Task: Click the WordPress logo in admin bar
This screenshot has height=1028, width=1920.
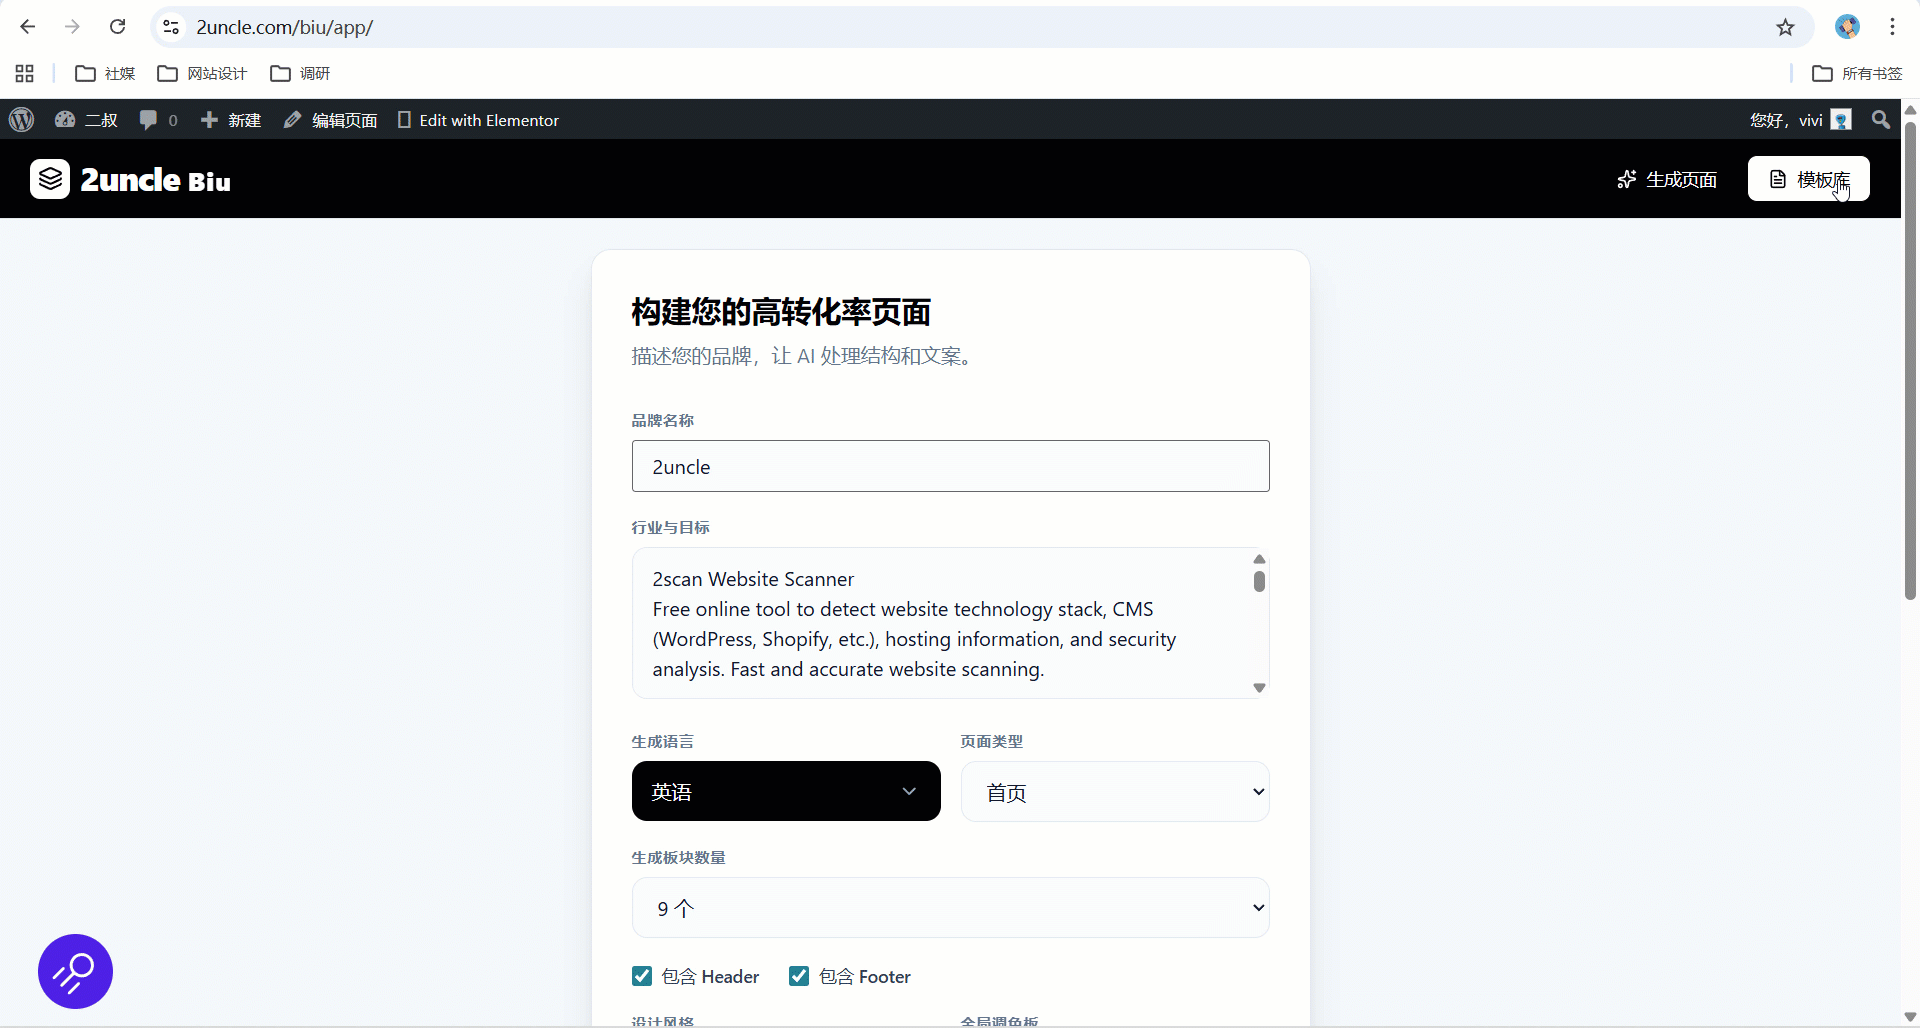Action: (x=21, y=120)
